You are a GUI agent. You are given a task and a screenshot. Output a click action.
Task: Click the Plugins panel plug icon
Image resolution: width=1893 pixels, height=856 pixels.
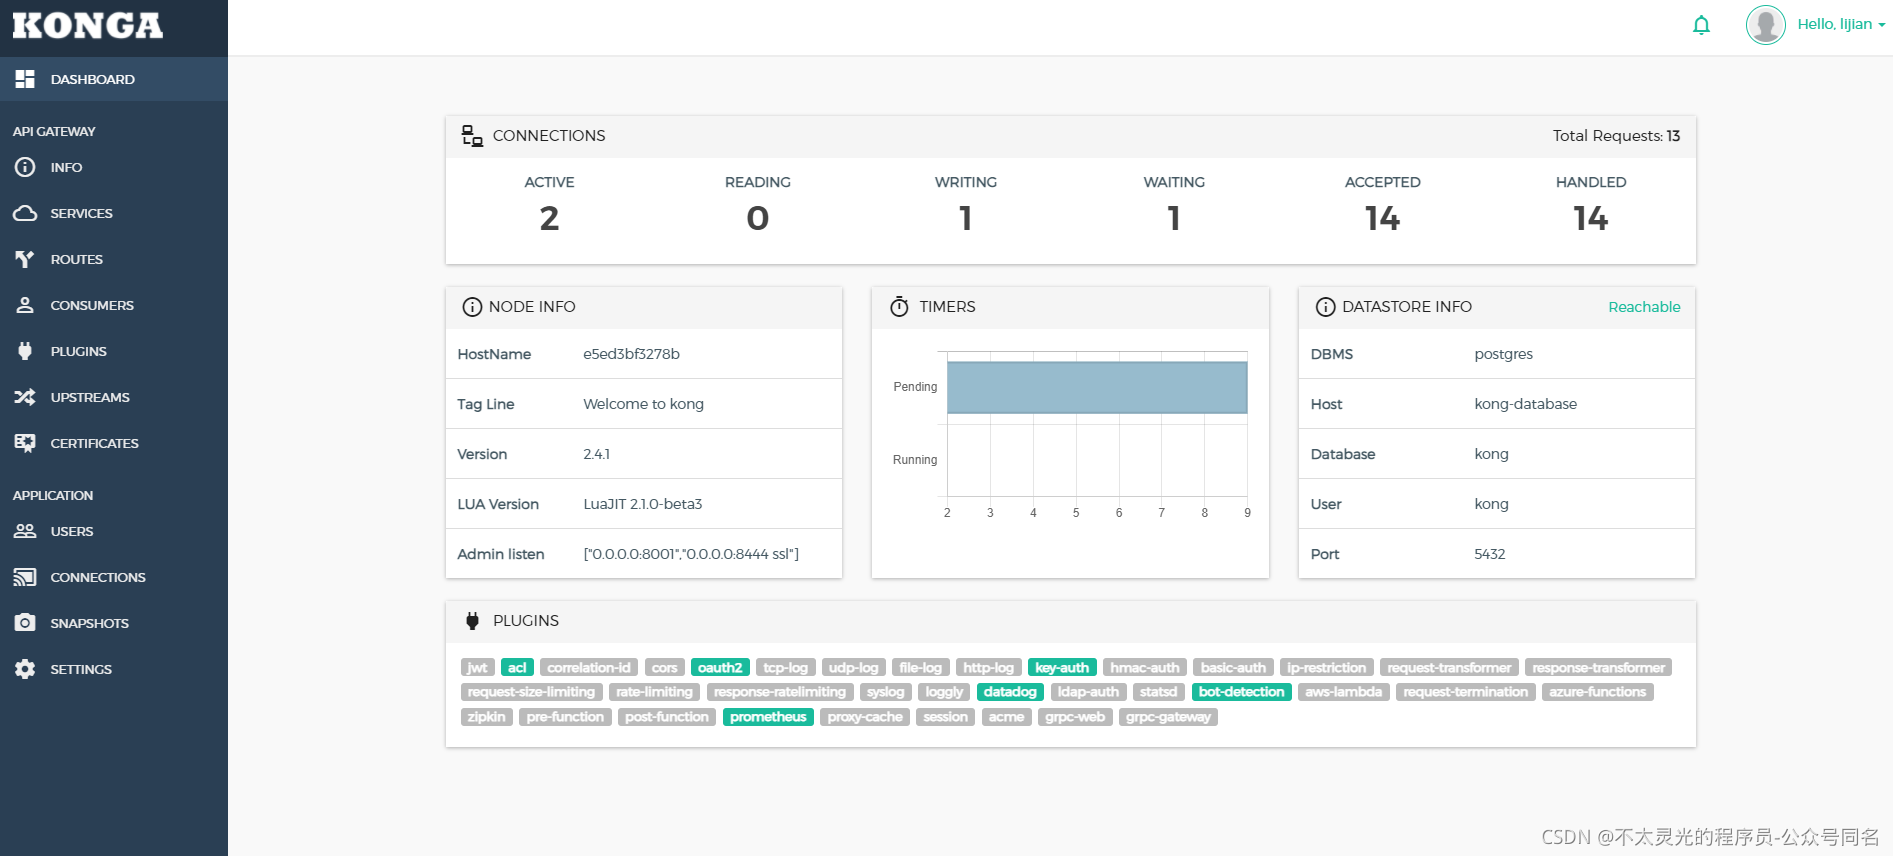[472, 621]
